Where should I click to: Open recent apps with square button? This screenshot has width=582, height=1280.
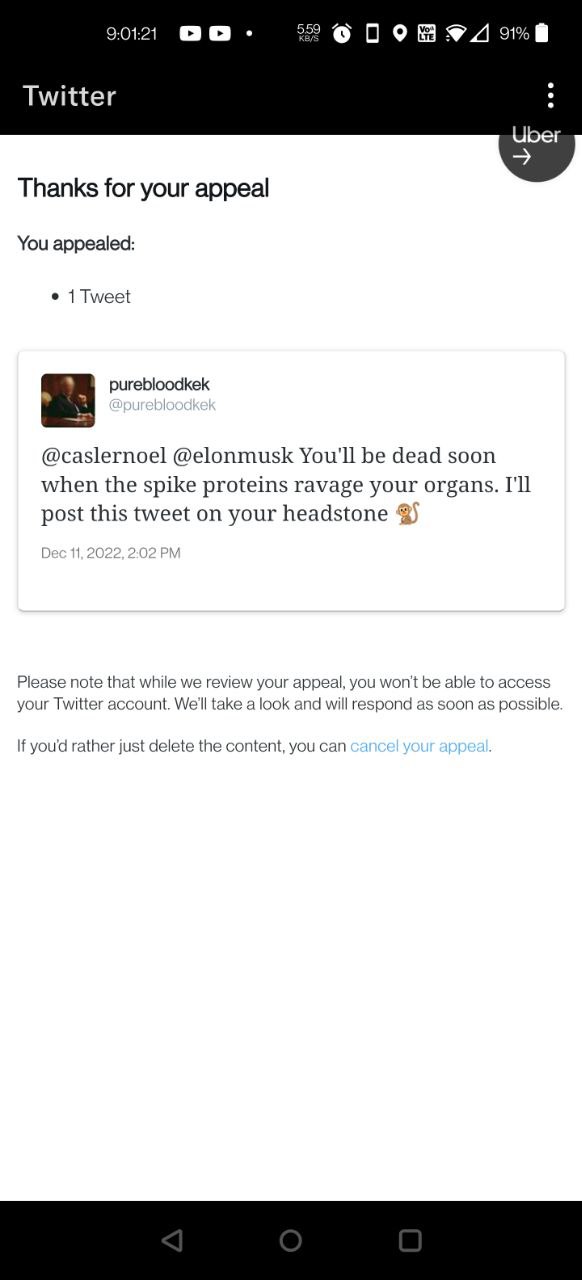[410, 1240]
